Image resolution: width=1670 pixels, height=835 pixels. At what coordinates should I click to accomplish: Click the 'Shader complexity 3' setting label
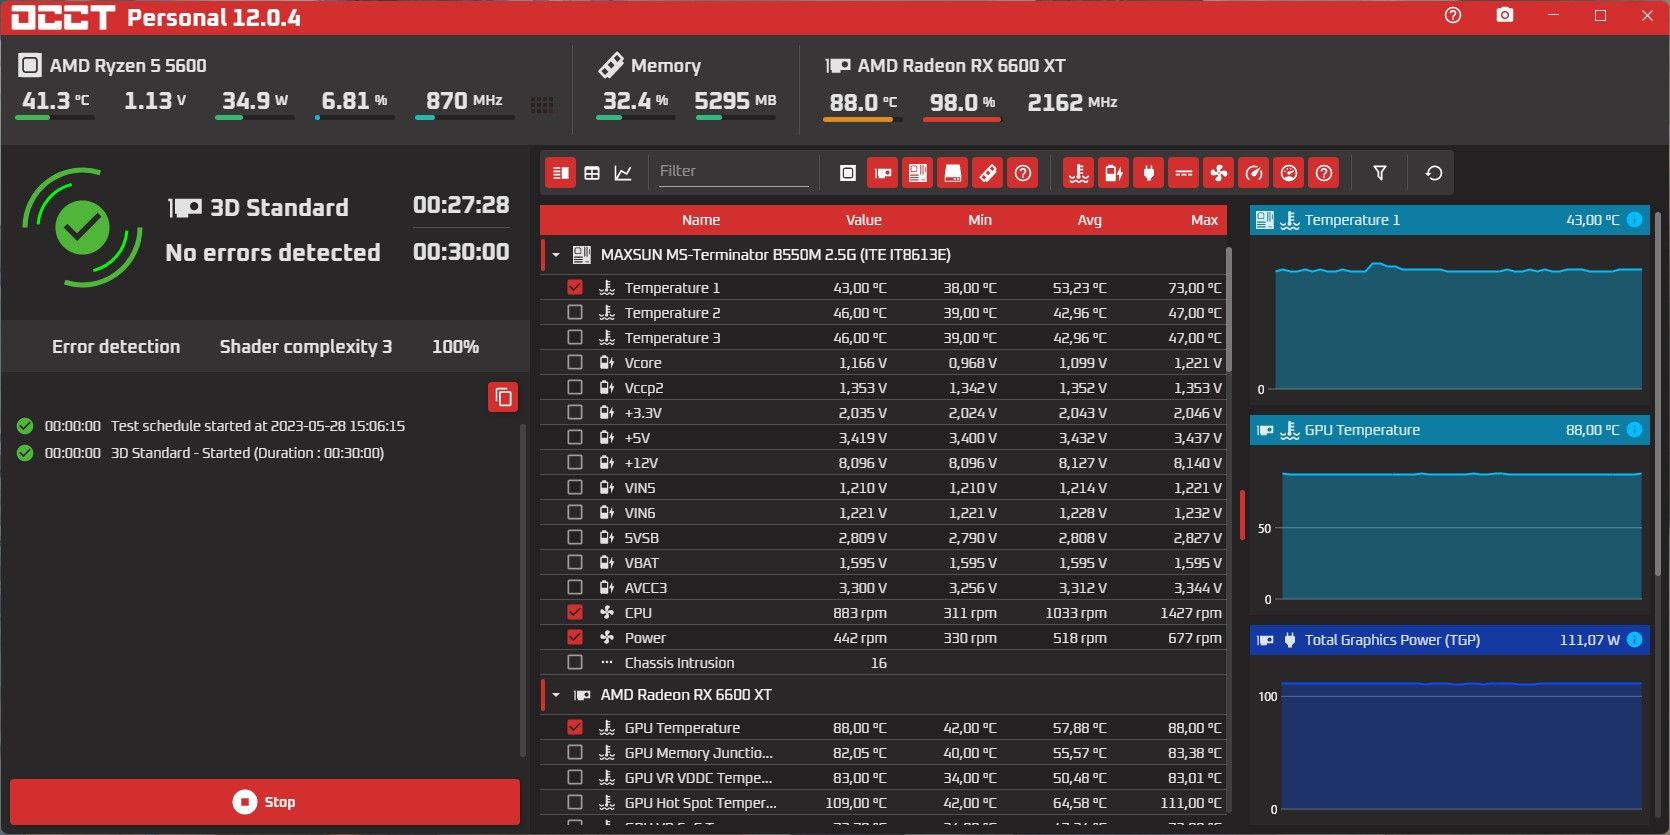(x=306, y=346)
